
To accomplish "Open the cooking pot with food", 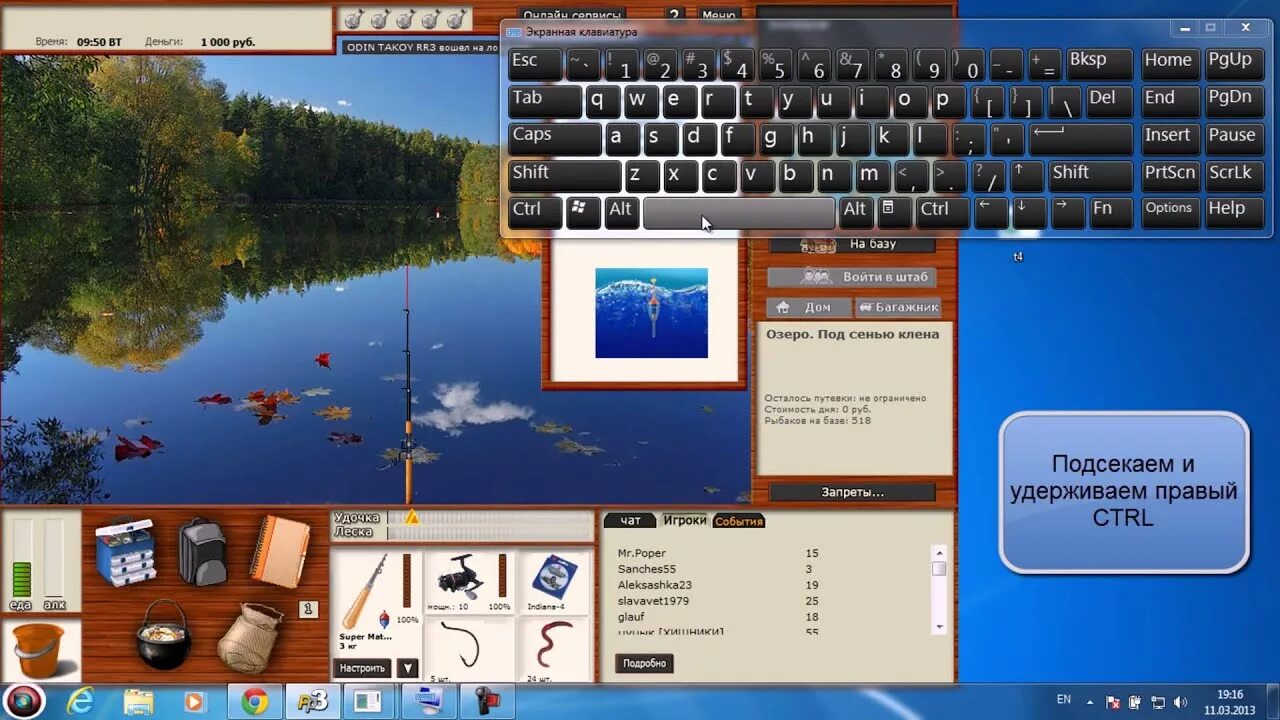I will point(161,636).
